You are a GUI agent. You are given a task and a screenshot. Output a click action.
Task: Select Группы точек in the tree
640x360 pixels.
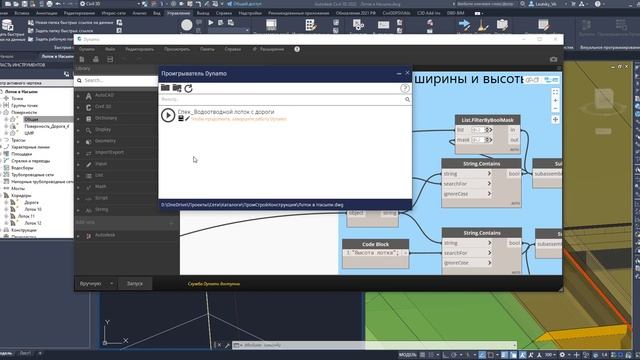[x=24, y=105]
